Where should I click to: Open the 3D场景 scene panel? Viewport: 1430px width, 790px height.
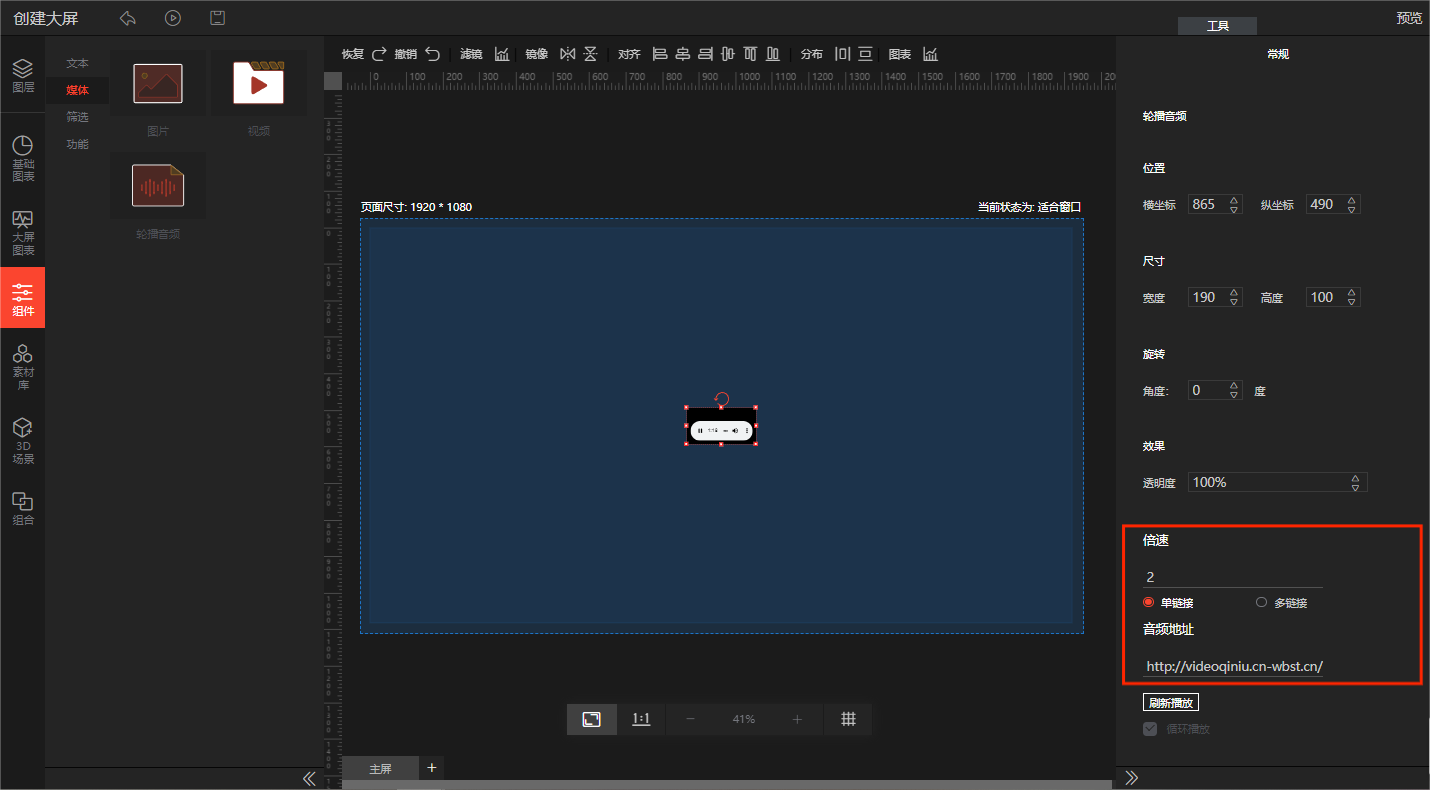23,441
